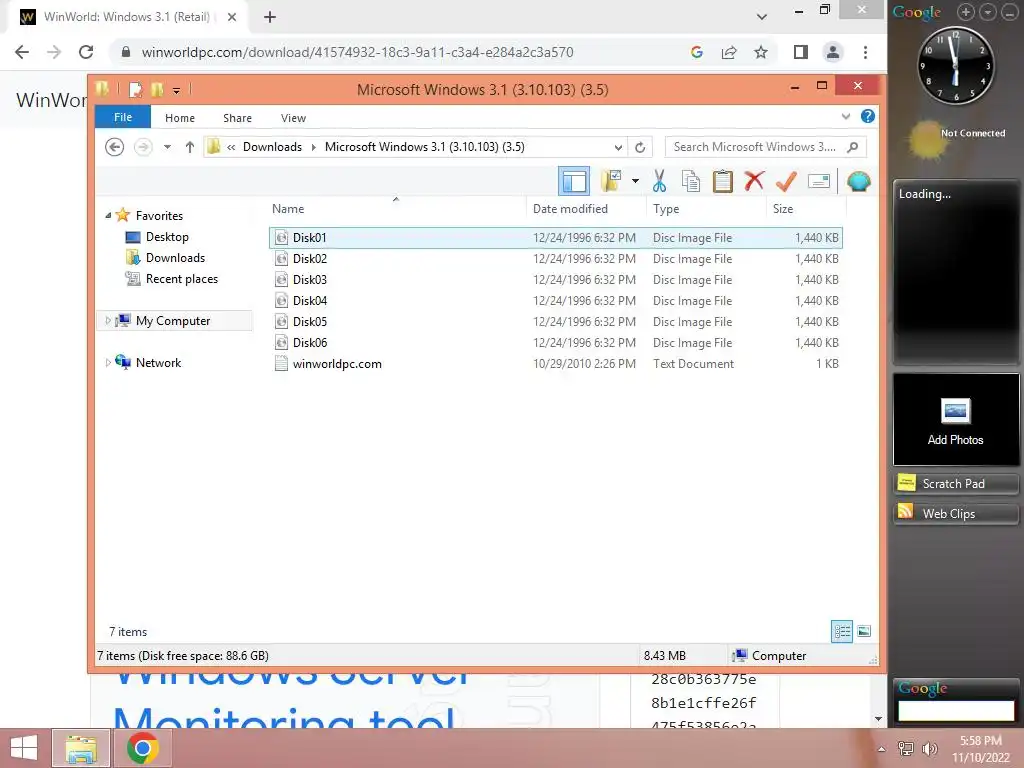Open the File ribbon tab
The image size is (1024, 768).
123,118
